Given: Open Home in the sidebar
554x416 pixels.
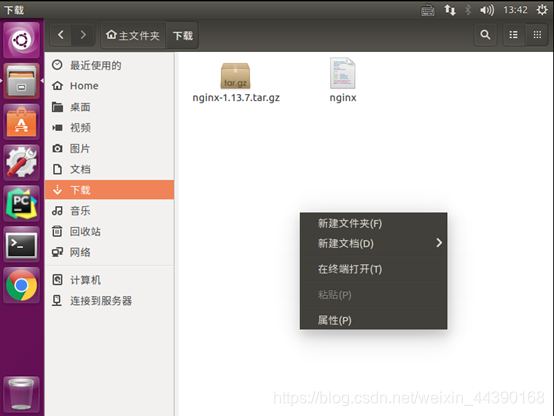Looking at the screenshot, I should coord(110,86).
